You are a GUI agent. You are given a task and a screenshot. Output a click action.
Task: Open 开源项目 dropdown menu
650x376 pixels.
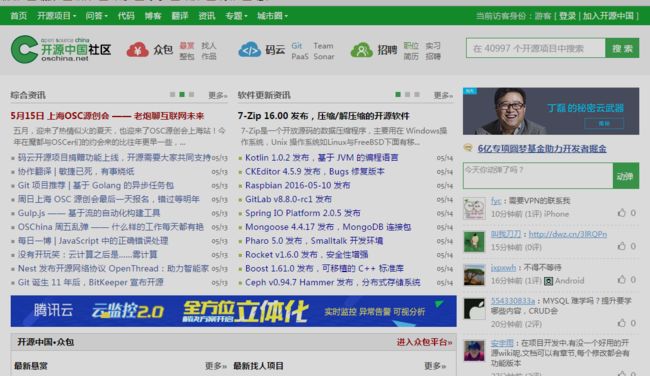[56, 16]
